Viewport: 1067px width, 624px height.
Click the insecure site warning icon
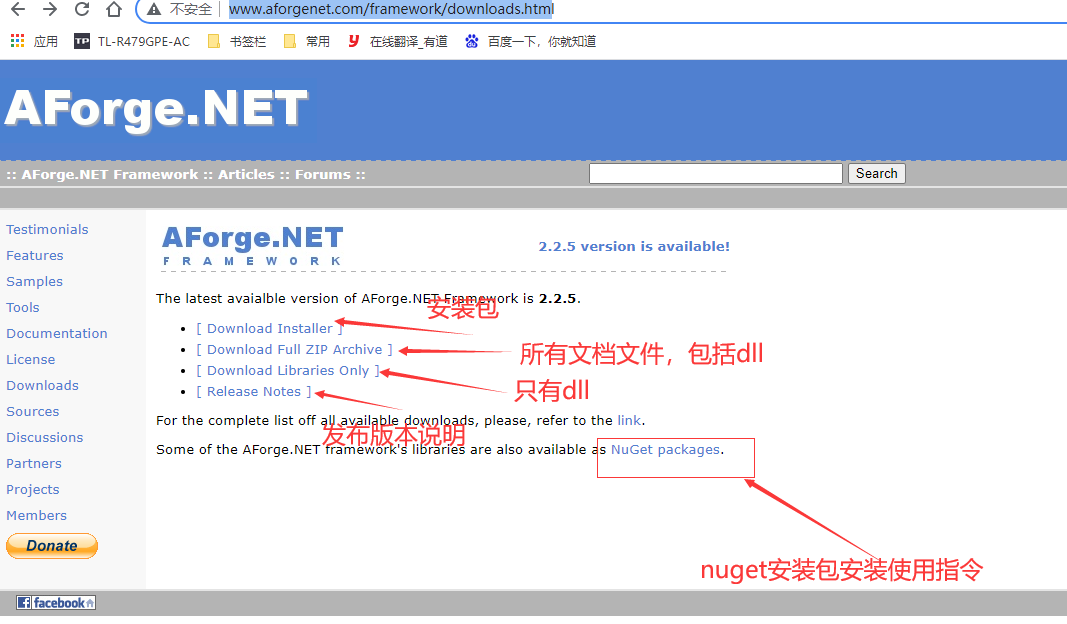pyautogui.click(x=154, y=10)
